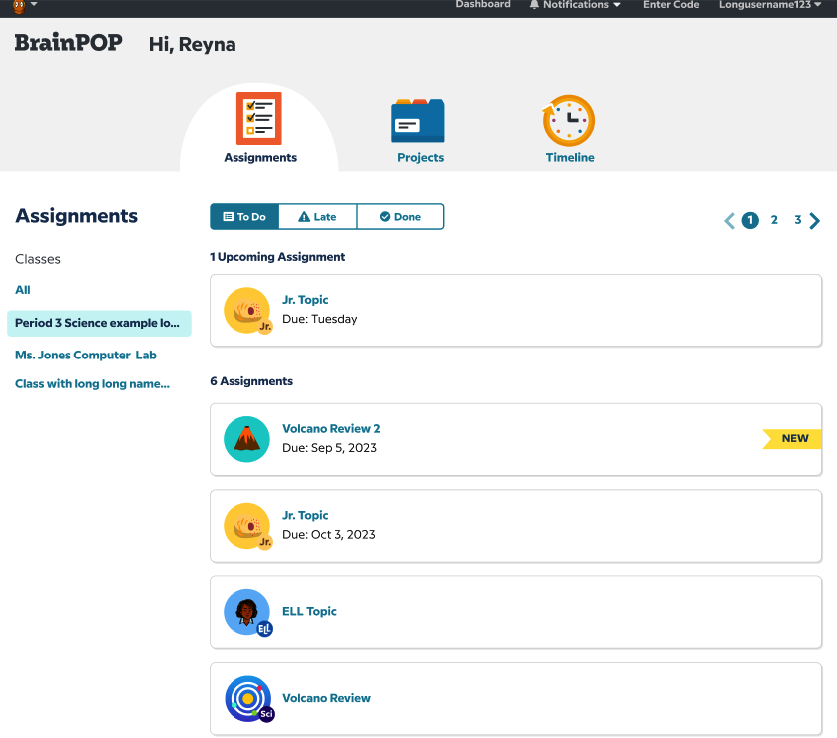Click Enter Code in top bar

pyautogui.click(x=671, y=5)
